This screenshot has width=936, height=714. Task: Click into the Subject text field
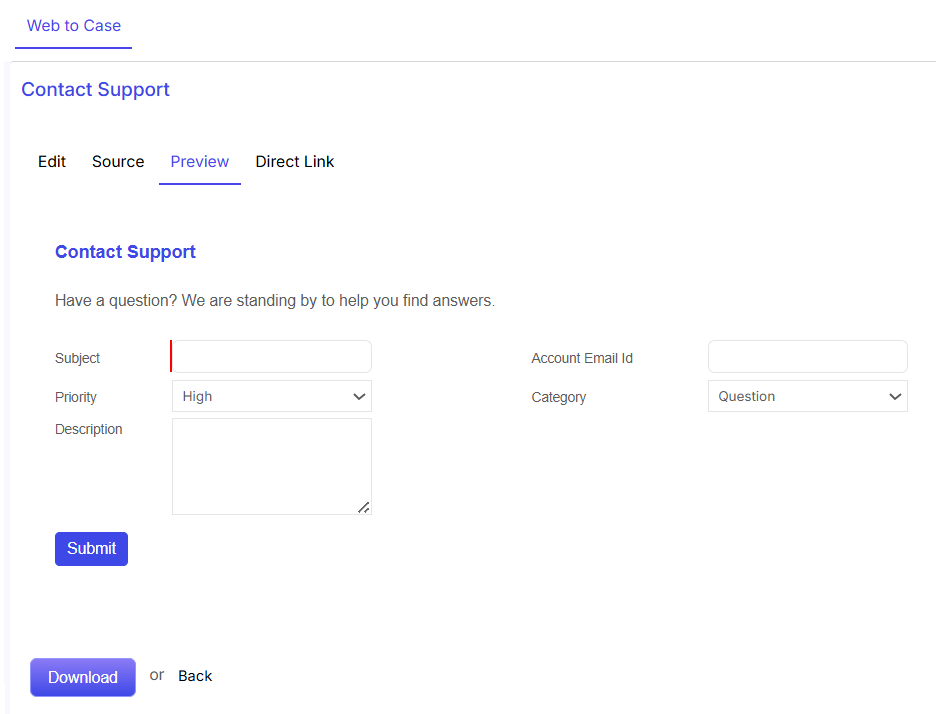point(272,356)
